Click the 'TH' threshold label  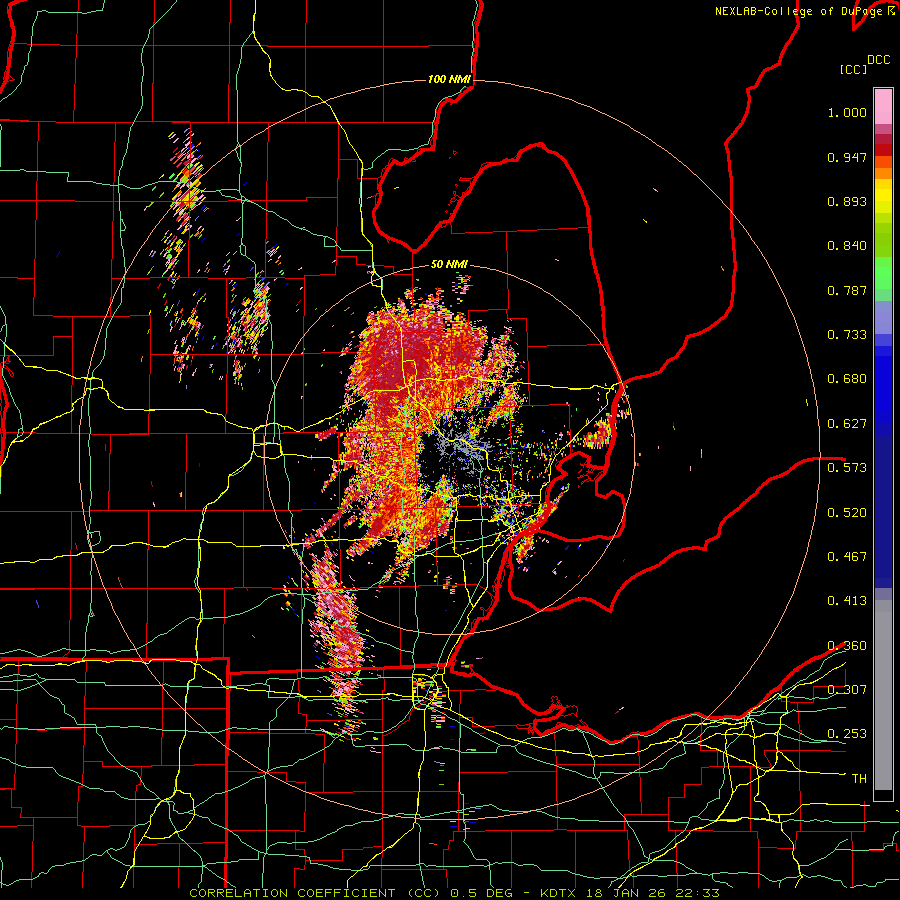(x=859, y=779)
